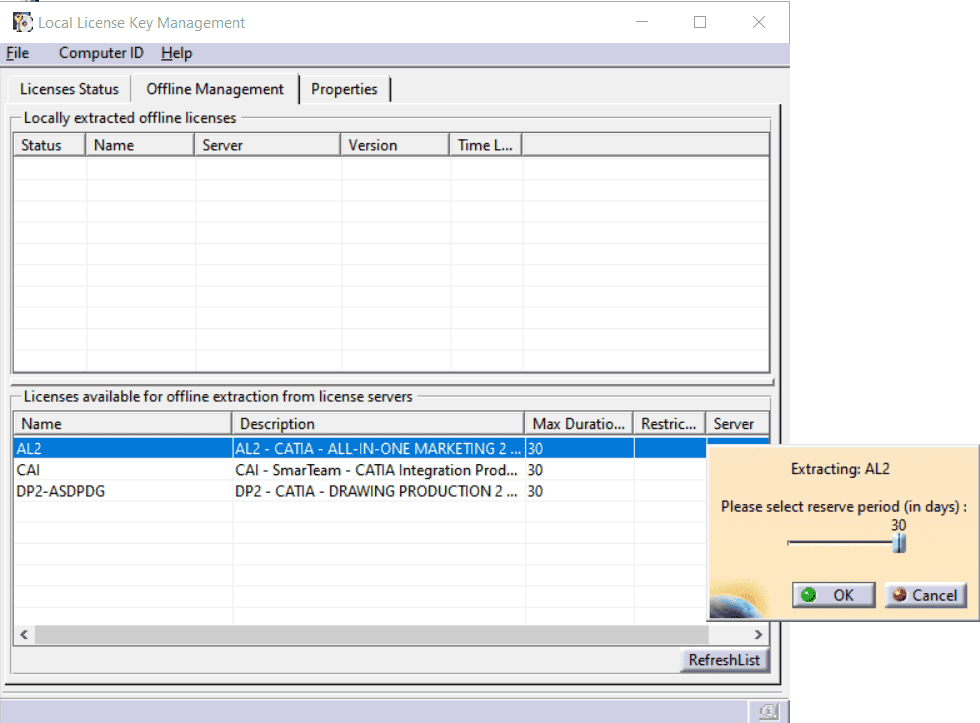This screenshot has height=723, width=980.
Task: Click the Server column header in available licenses
Action: click(x=738, y=424)
